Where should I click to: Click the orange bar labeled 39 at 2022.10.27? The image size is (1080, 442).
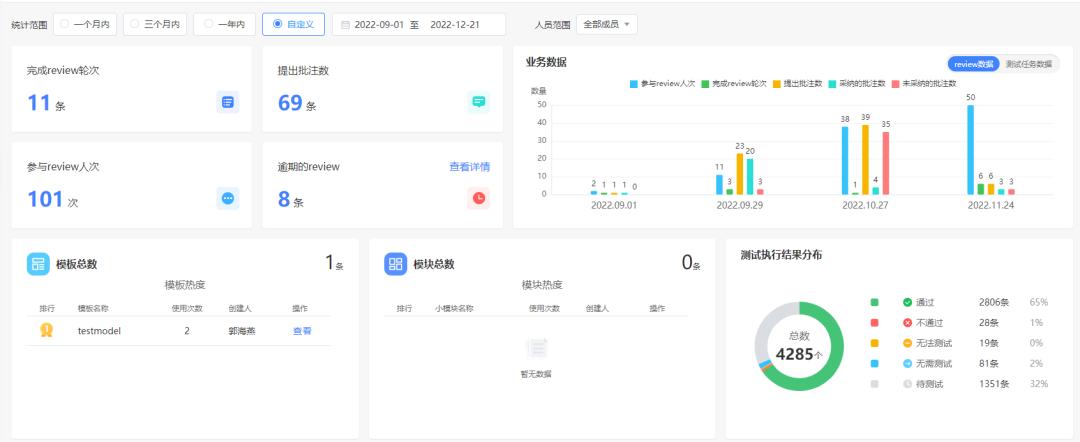865,160
